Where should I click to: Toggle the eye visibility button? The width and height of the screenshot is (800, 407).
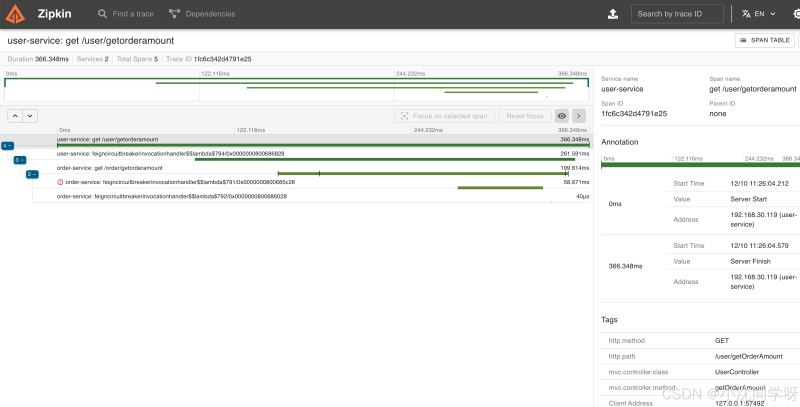[562, 116]
